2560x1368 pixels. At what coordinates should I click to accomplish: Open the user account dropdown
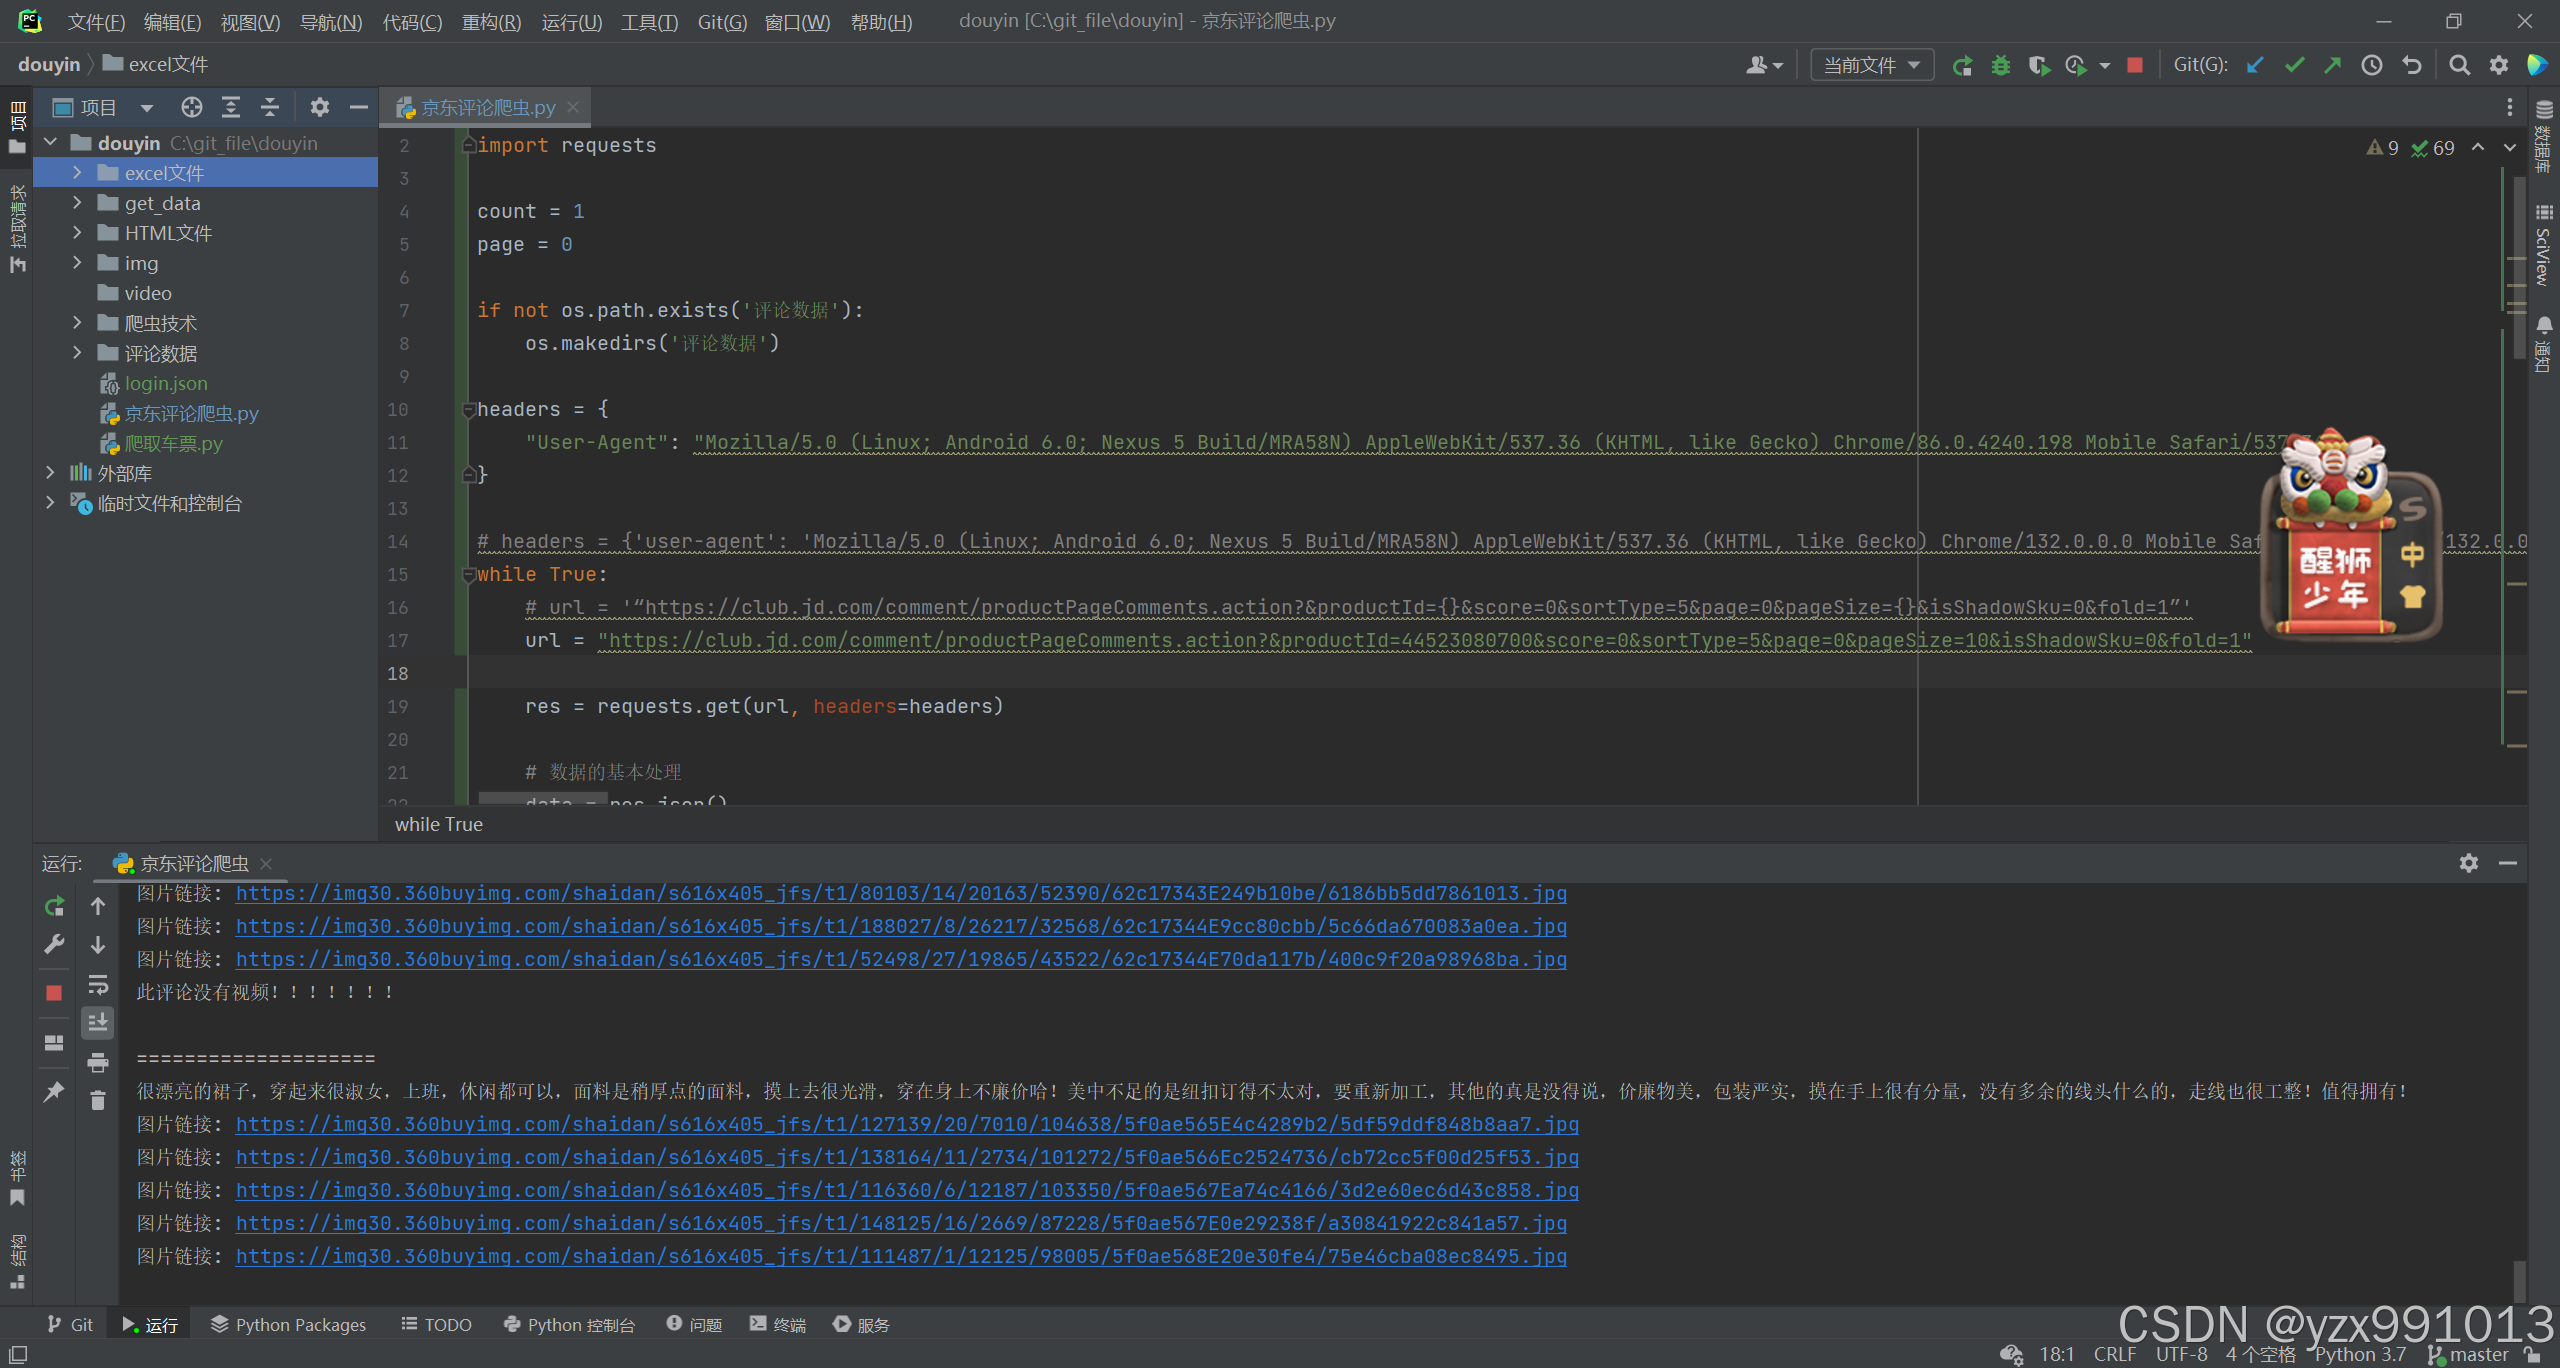(x=1764, y=65)
